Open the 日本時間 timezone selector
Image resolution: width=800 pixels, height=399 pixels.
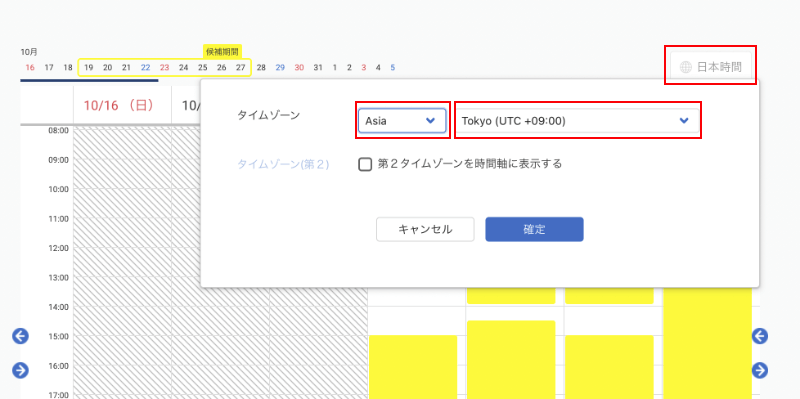click(x=711, y=67)
